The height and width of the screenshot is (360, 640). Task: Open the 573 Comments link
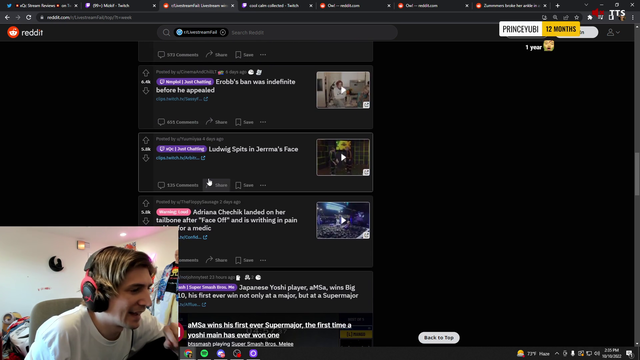[178, 54]
